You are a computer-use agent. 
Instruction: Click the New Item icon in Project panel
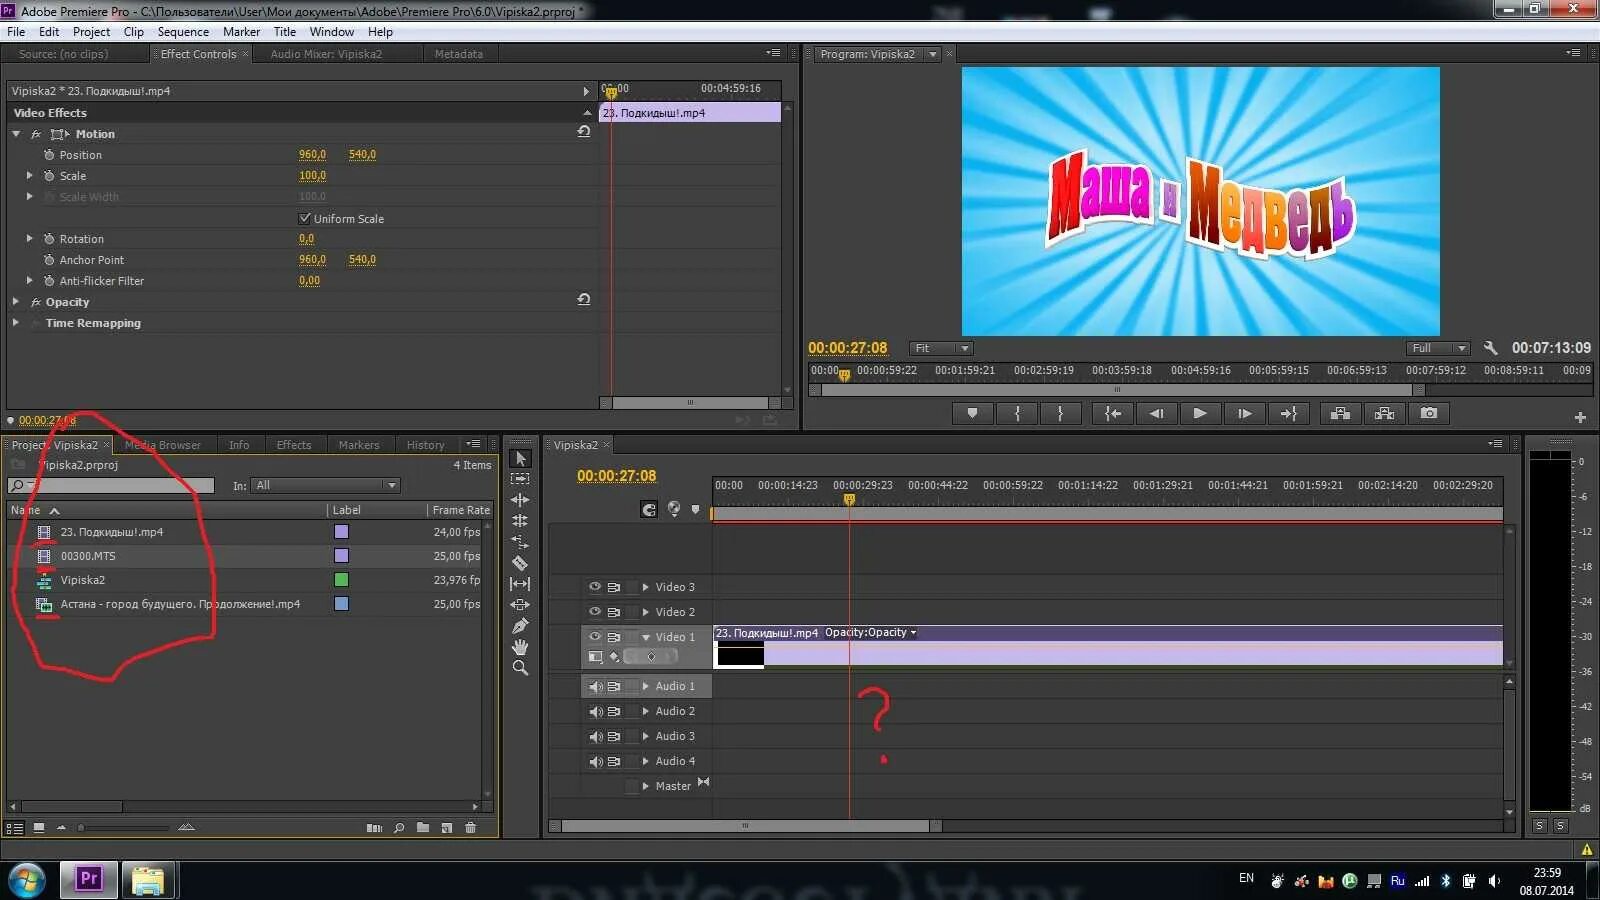tap(447, 828)
